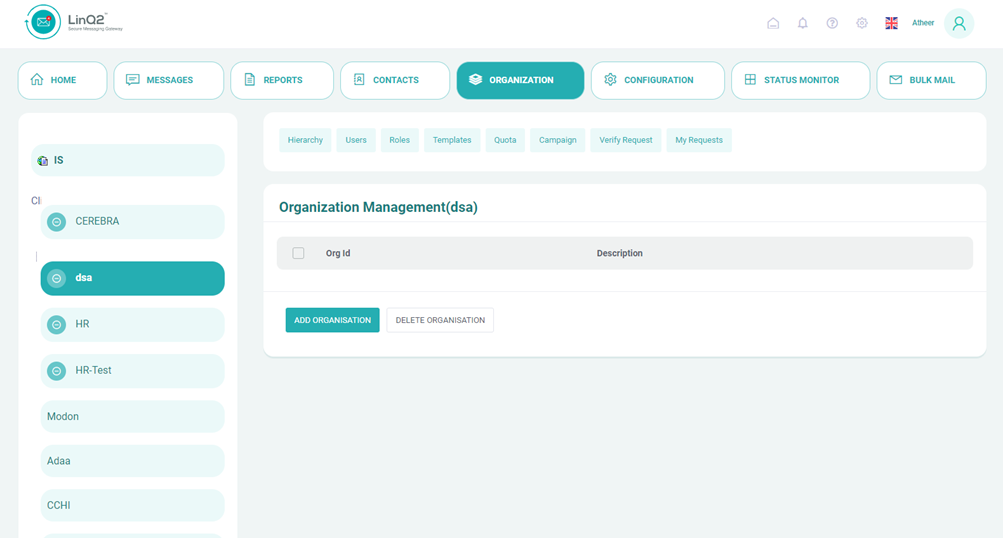Click the LinQ2 logo
The width and height of the screenshot is (1003, 538).
(x=73, y=22)
